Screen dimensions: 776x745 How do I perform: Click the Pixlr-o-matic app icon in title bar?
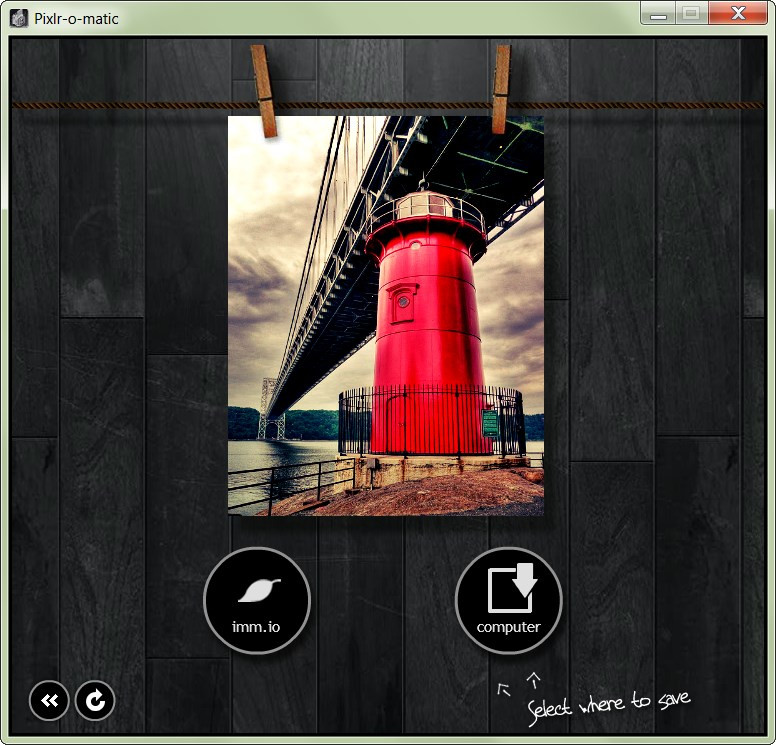19,18
